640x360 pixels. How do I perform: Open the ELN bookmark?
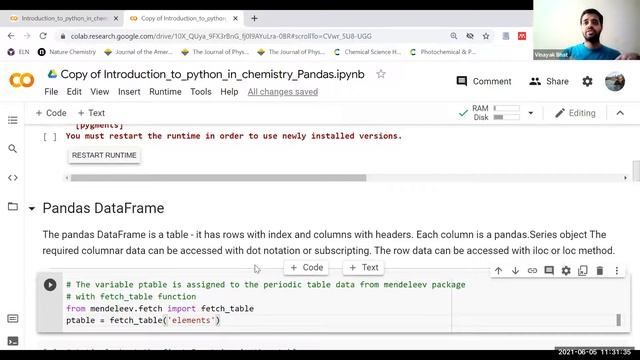point(19,52)
